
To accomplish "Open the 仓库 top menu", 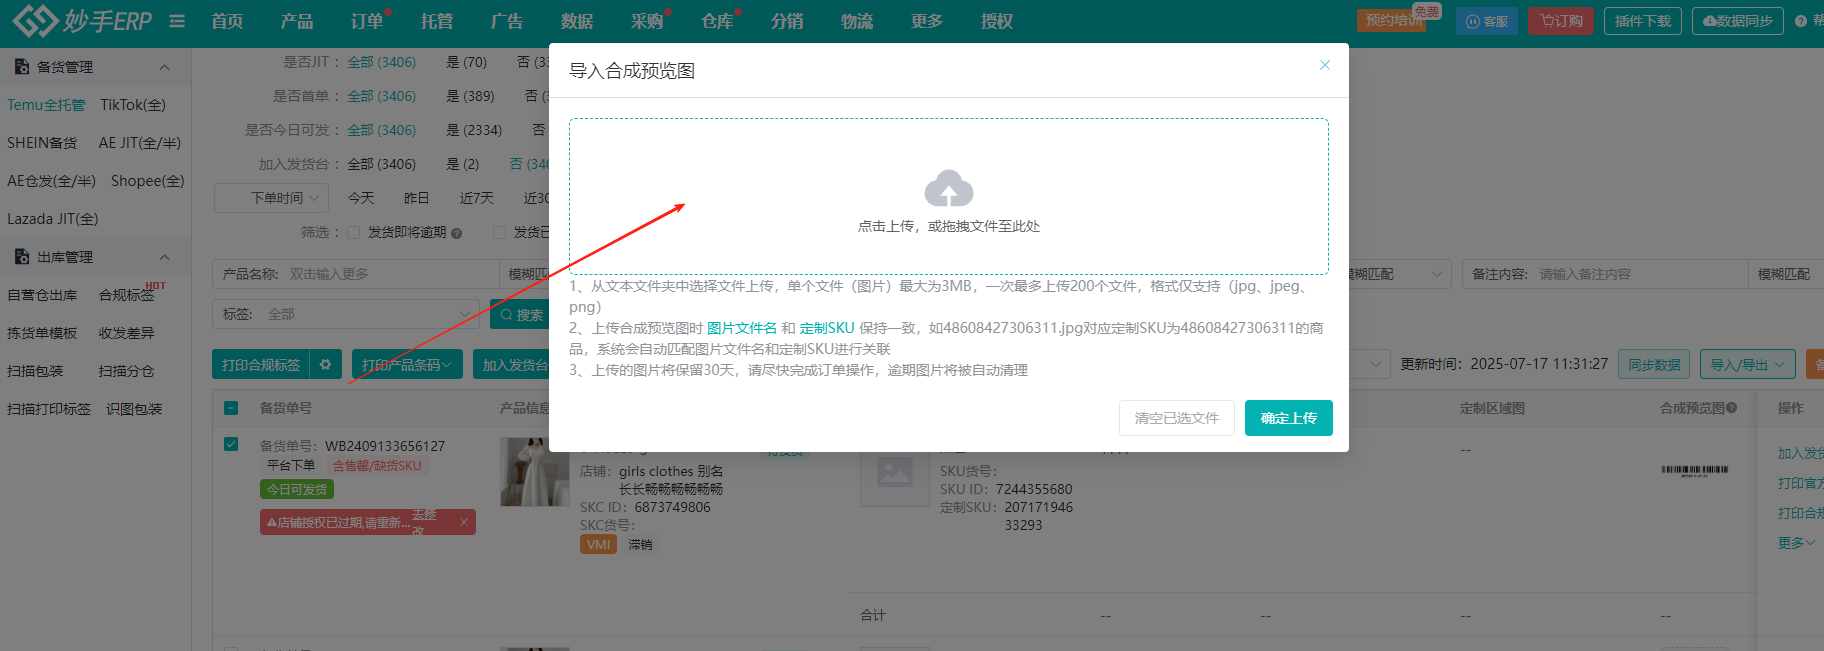I will pos(717,21).
